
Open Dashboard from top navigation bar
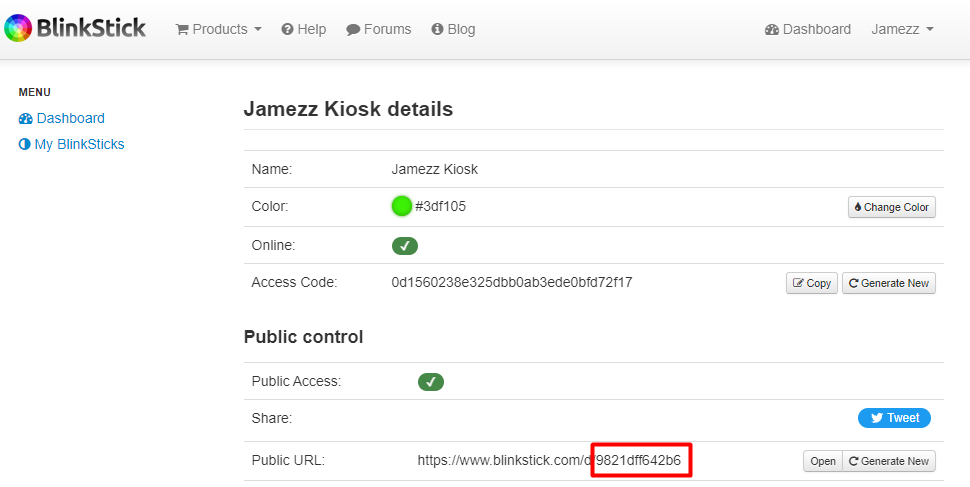[808, 29]
